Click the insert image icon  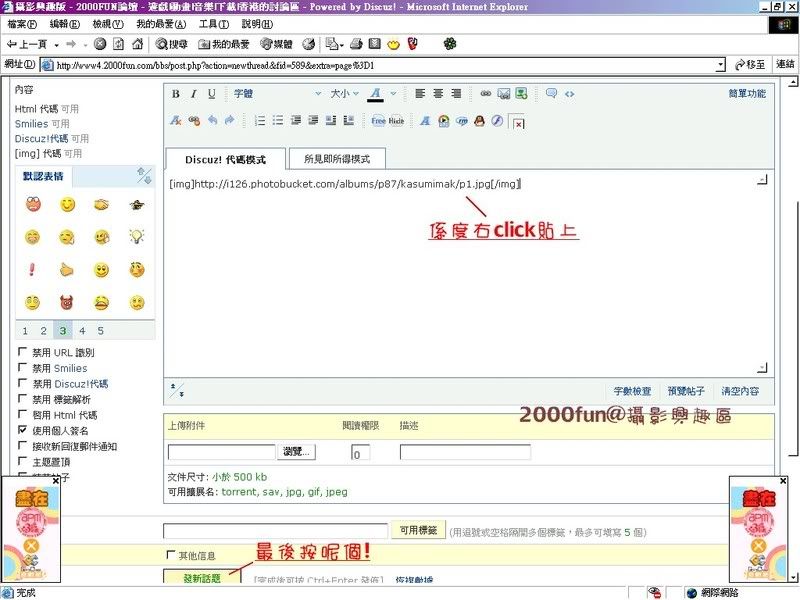click(x=504, y=94)
